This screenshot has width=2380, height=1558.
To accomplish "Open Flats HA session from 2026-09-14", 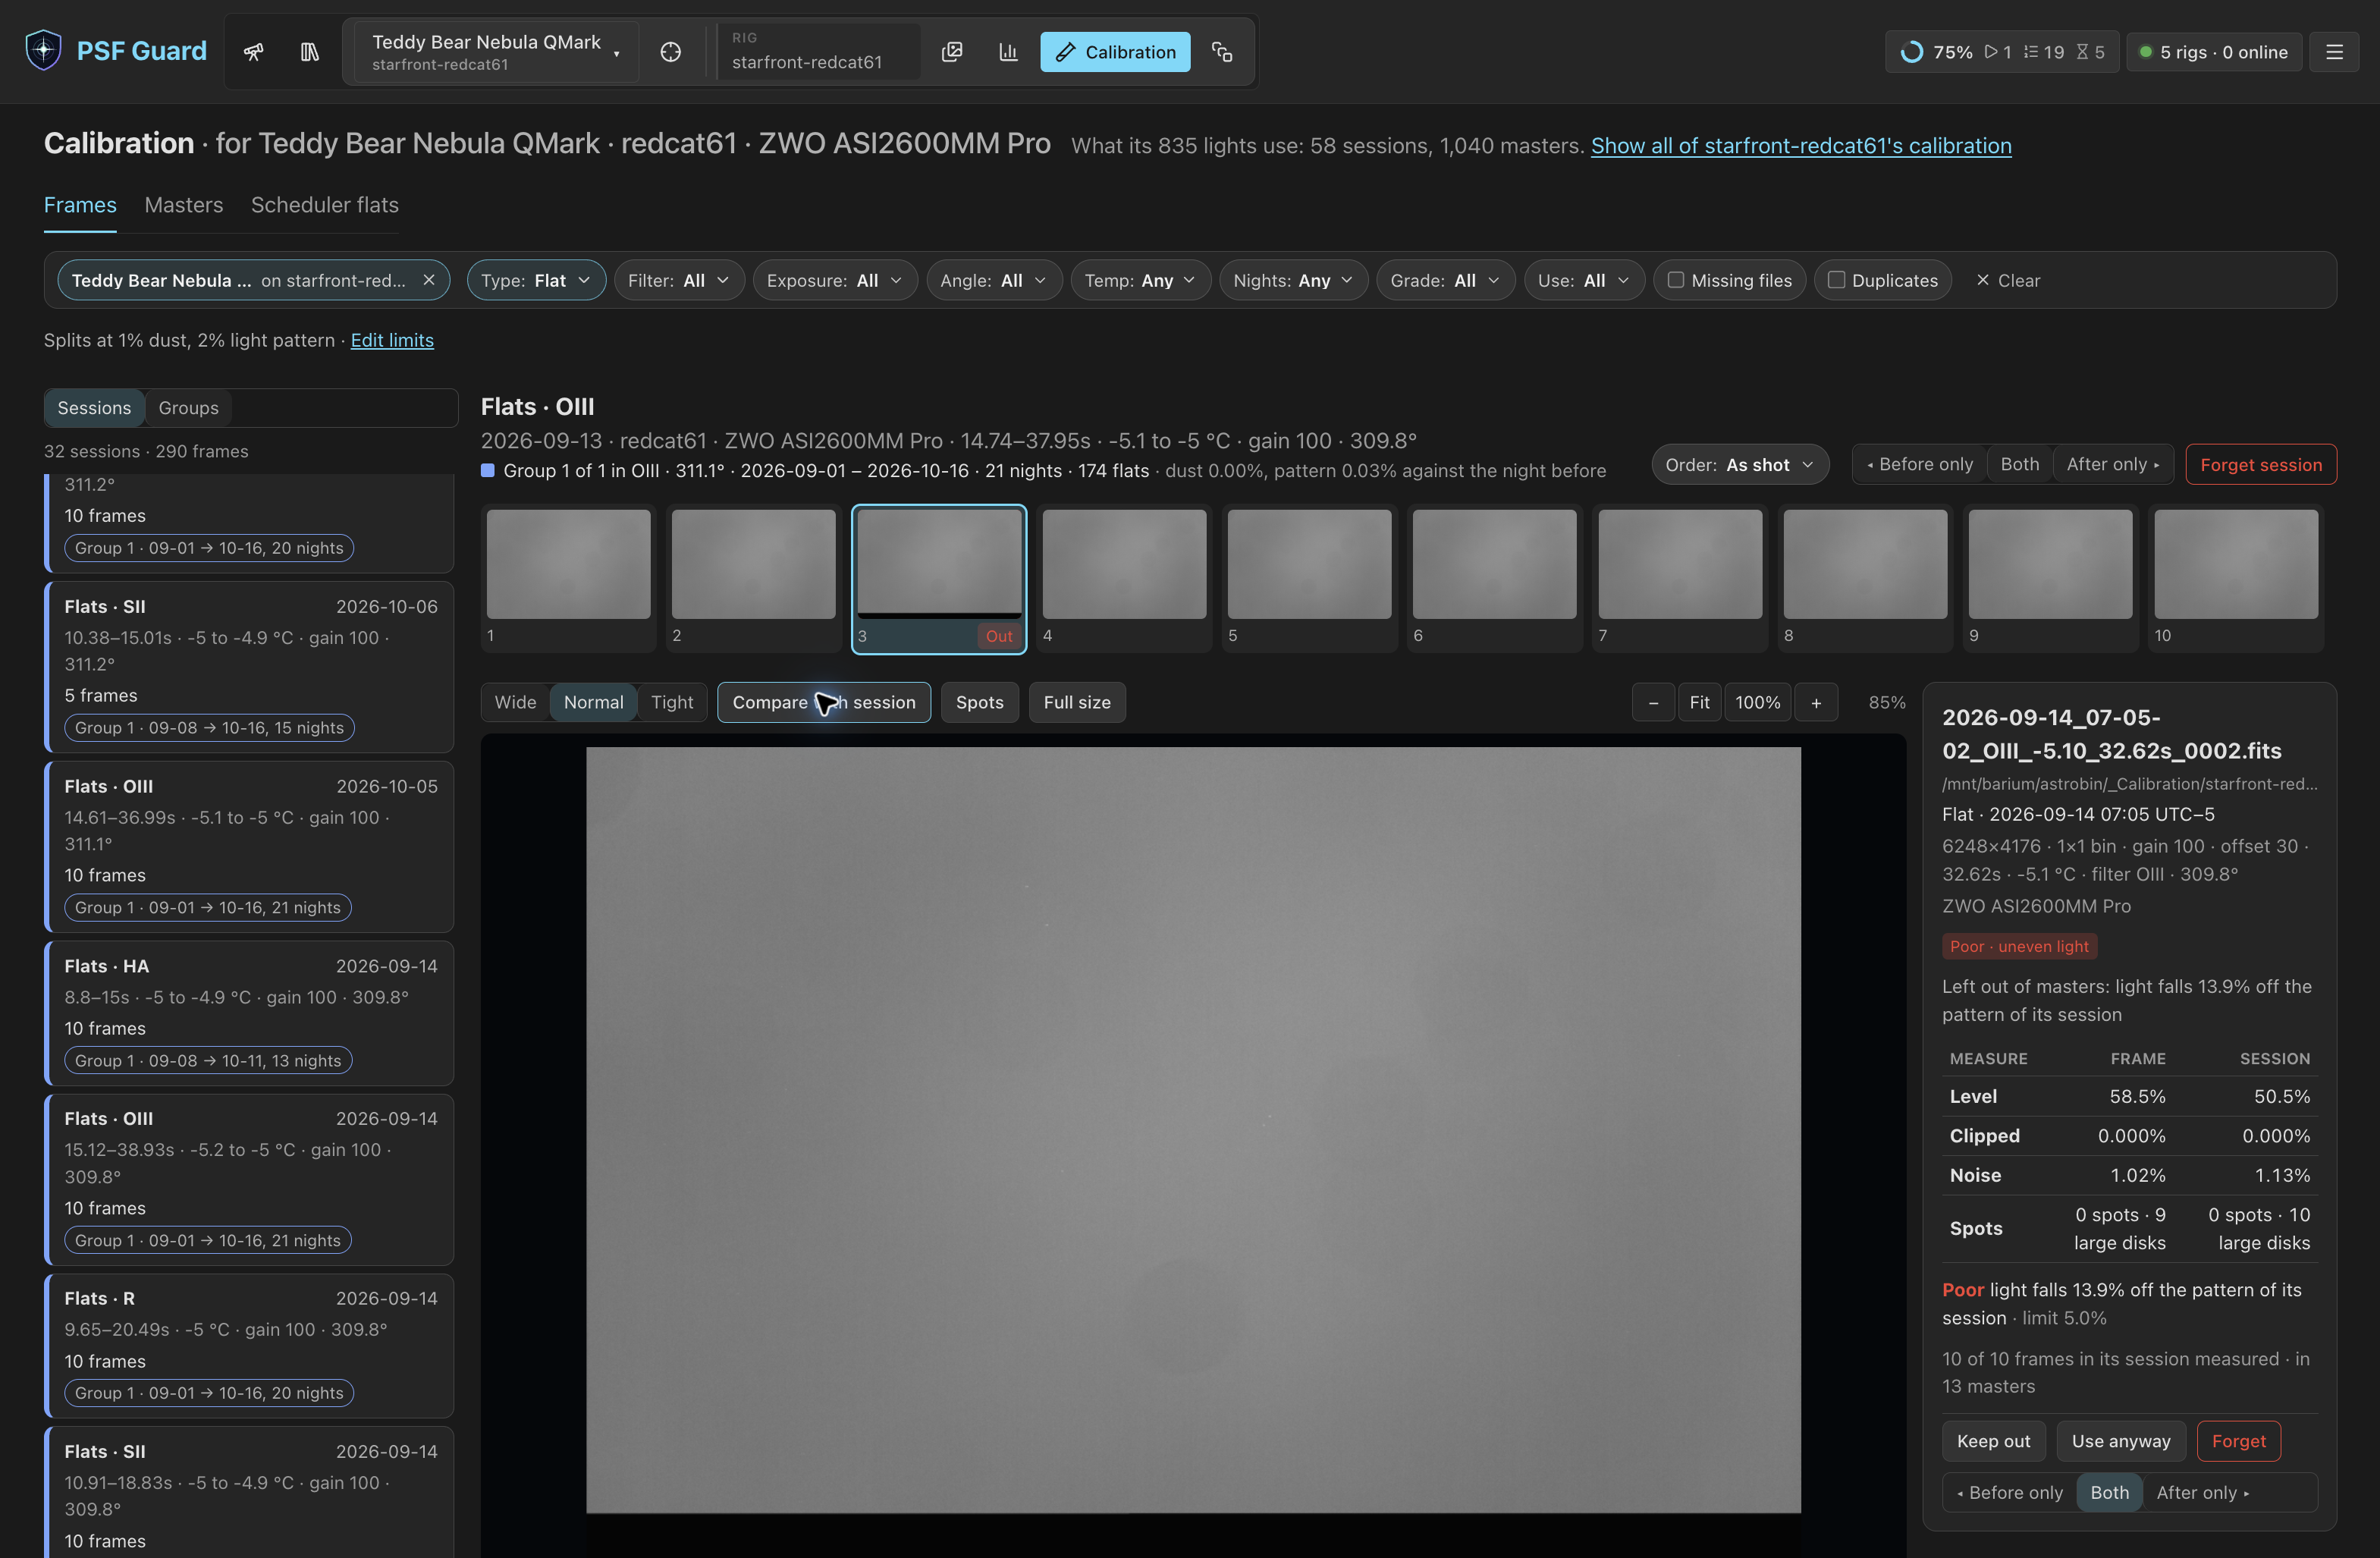I will pyautogui.click(x=250, y=1013).
